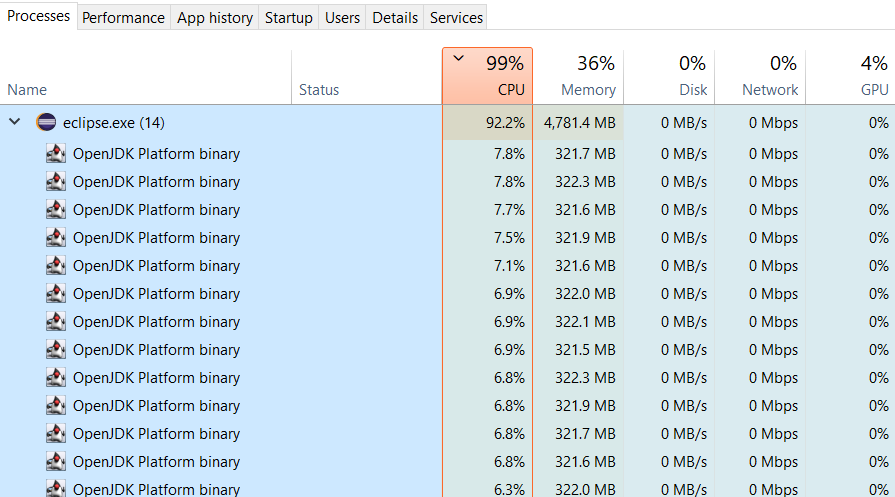This screenshot has width=895, height=497.
Task: Click the OpenJDK icon on the 321.6 MB, 6.8% row
Action: click(x=56, y=461)
